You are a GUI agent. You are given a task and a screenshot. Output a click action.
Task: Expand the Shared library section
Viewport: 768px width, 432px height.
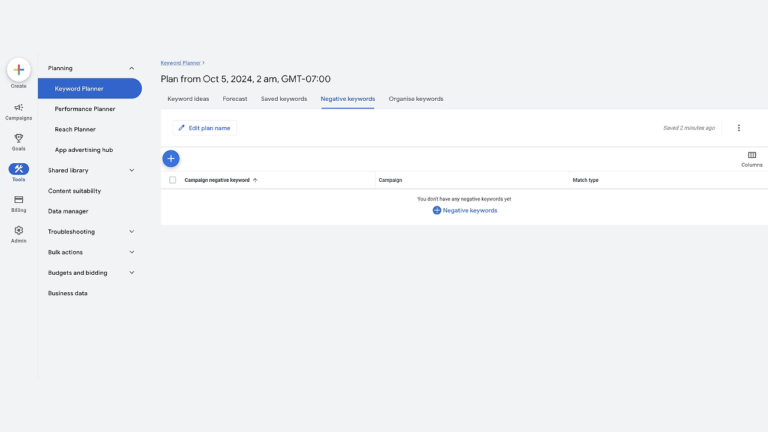point(91,170)
